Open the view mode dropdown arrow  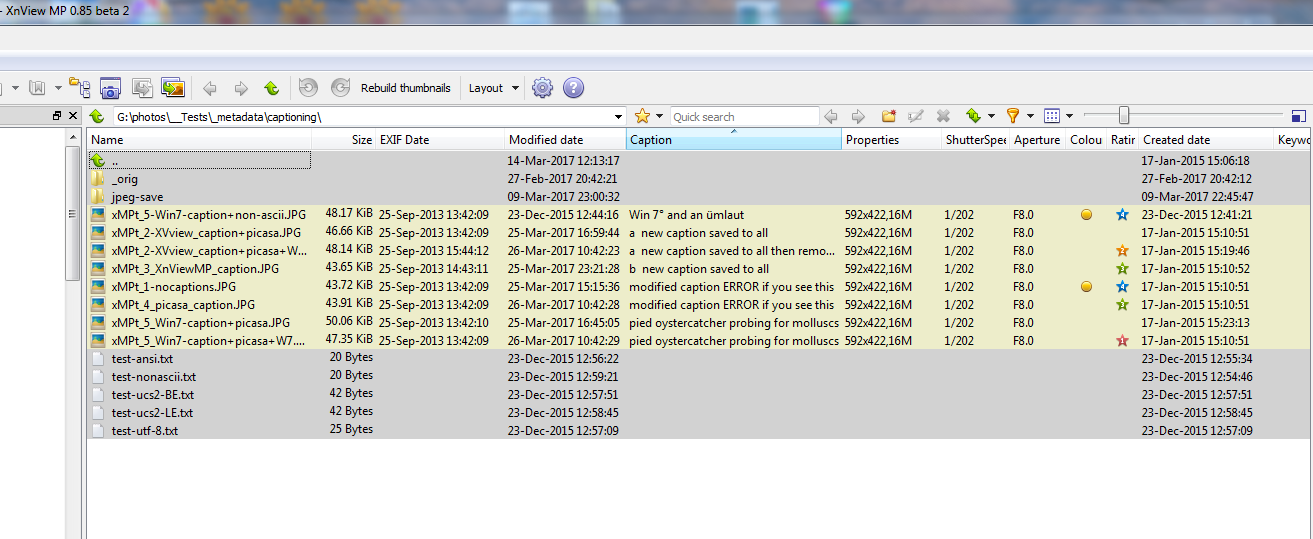[x=1069, y=117]
